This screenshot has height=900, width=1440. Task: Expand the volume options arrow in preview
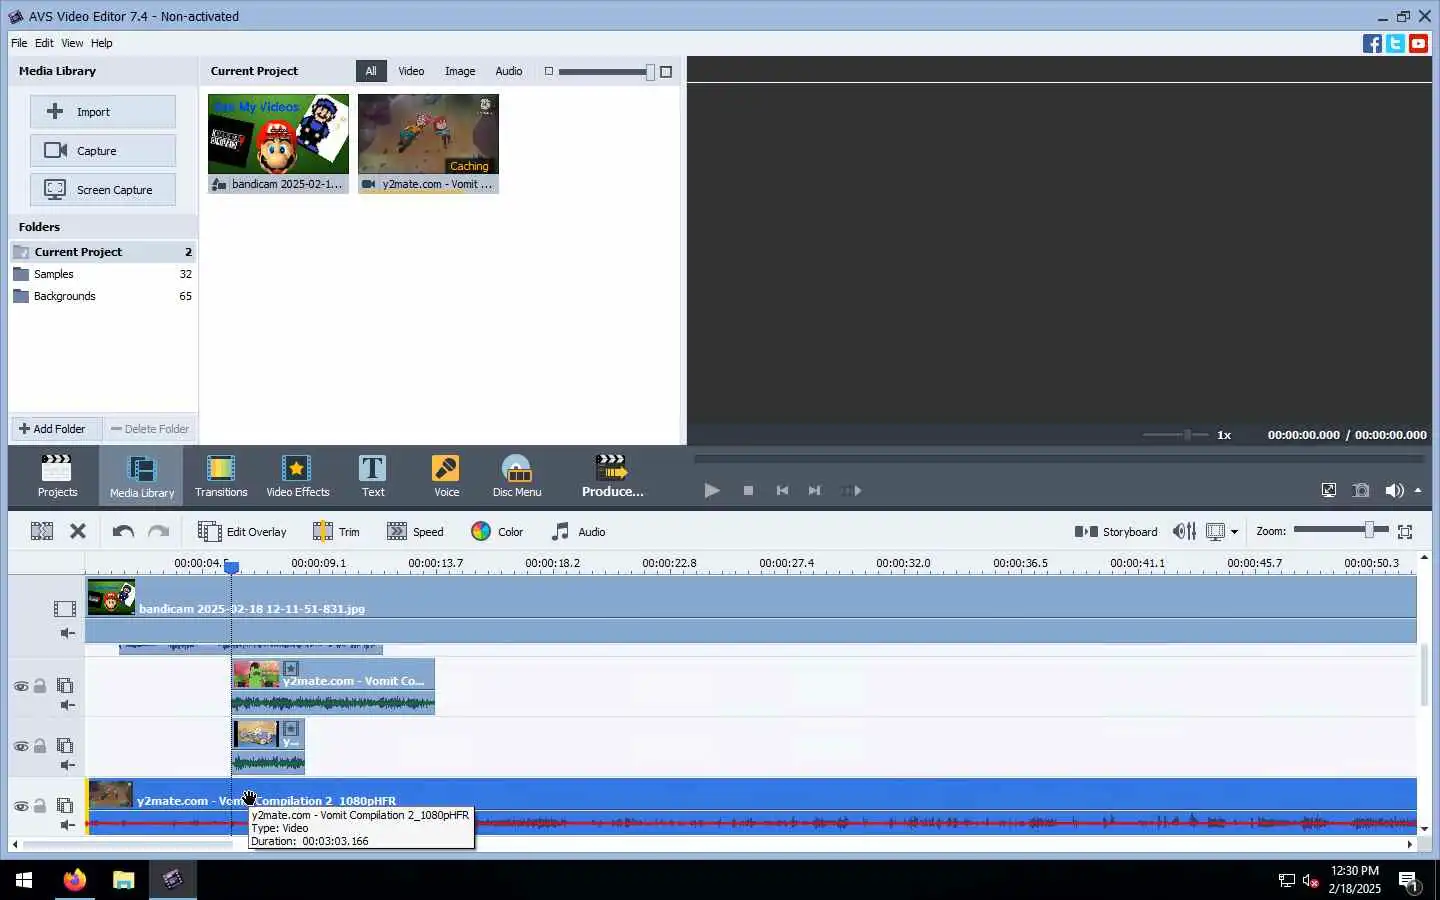(x=1417, y=490)
